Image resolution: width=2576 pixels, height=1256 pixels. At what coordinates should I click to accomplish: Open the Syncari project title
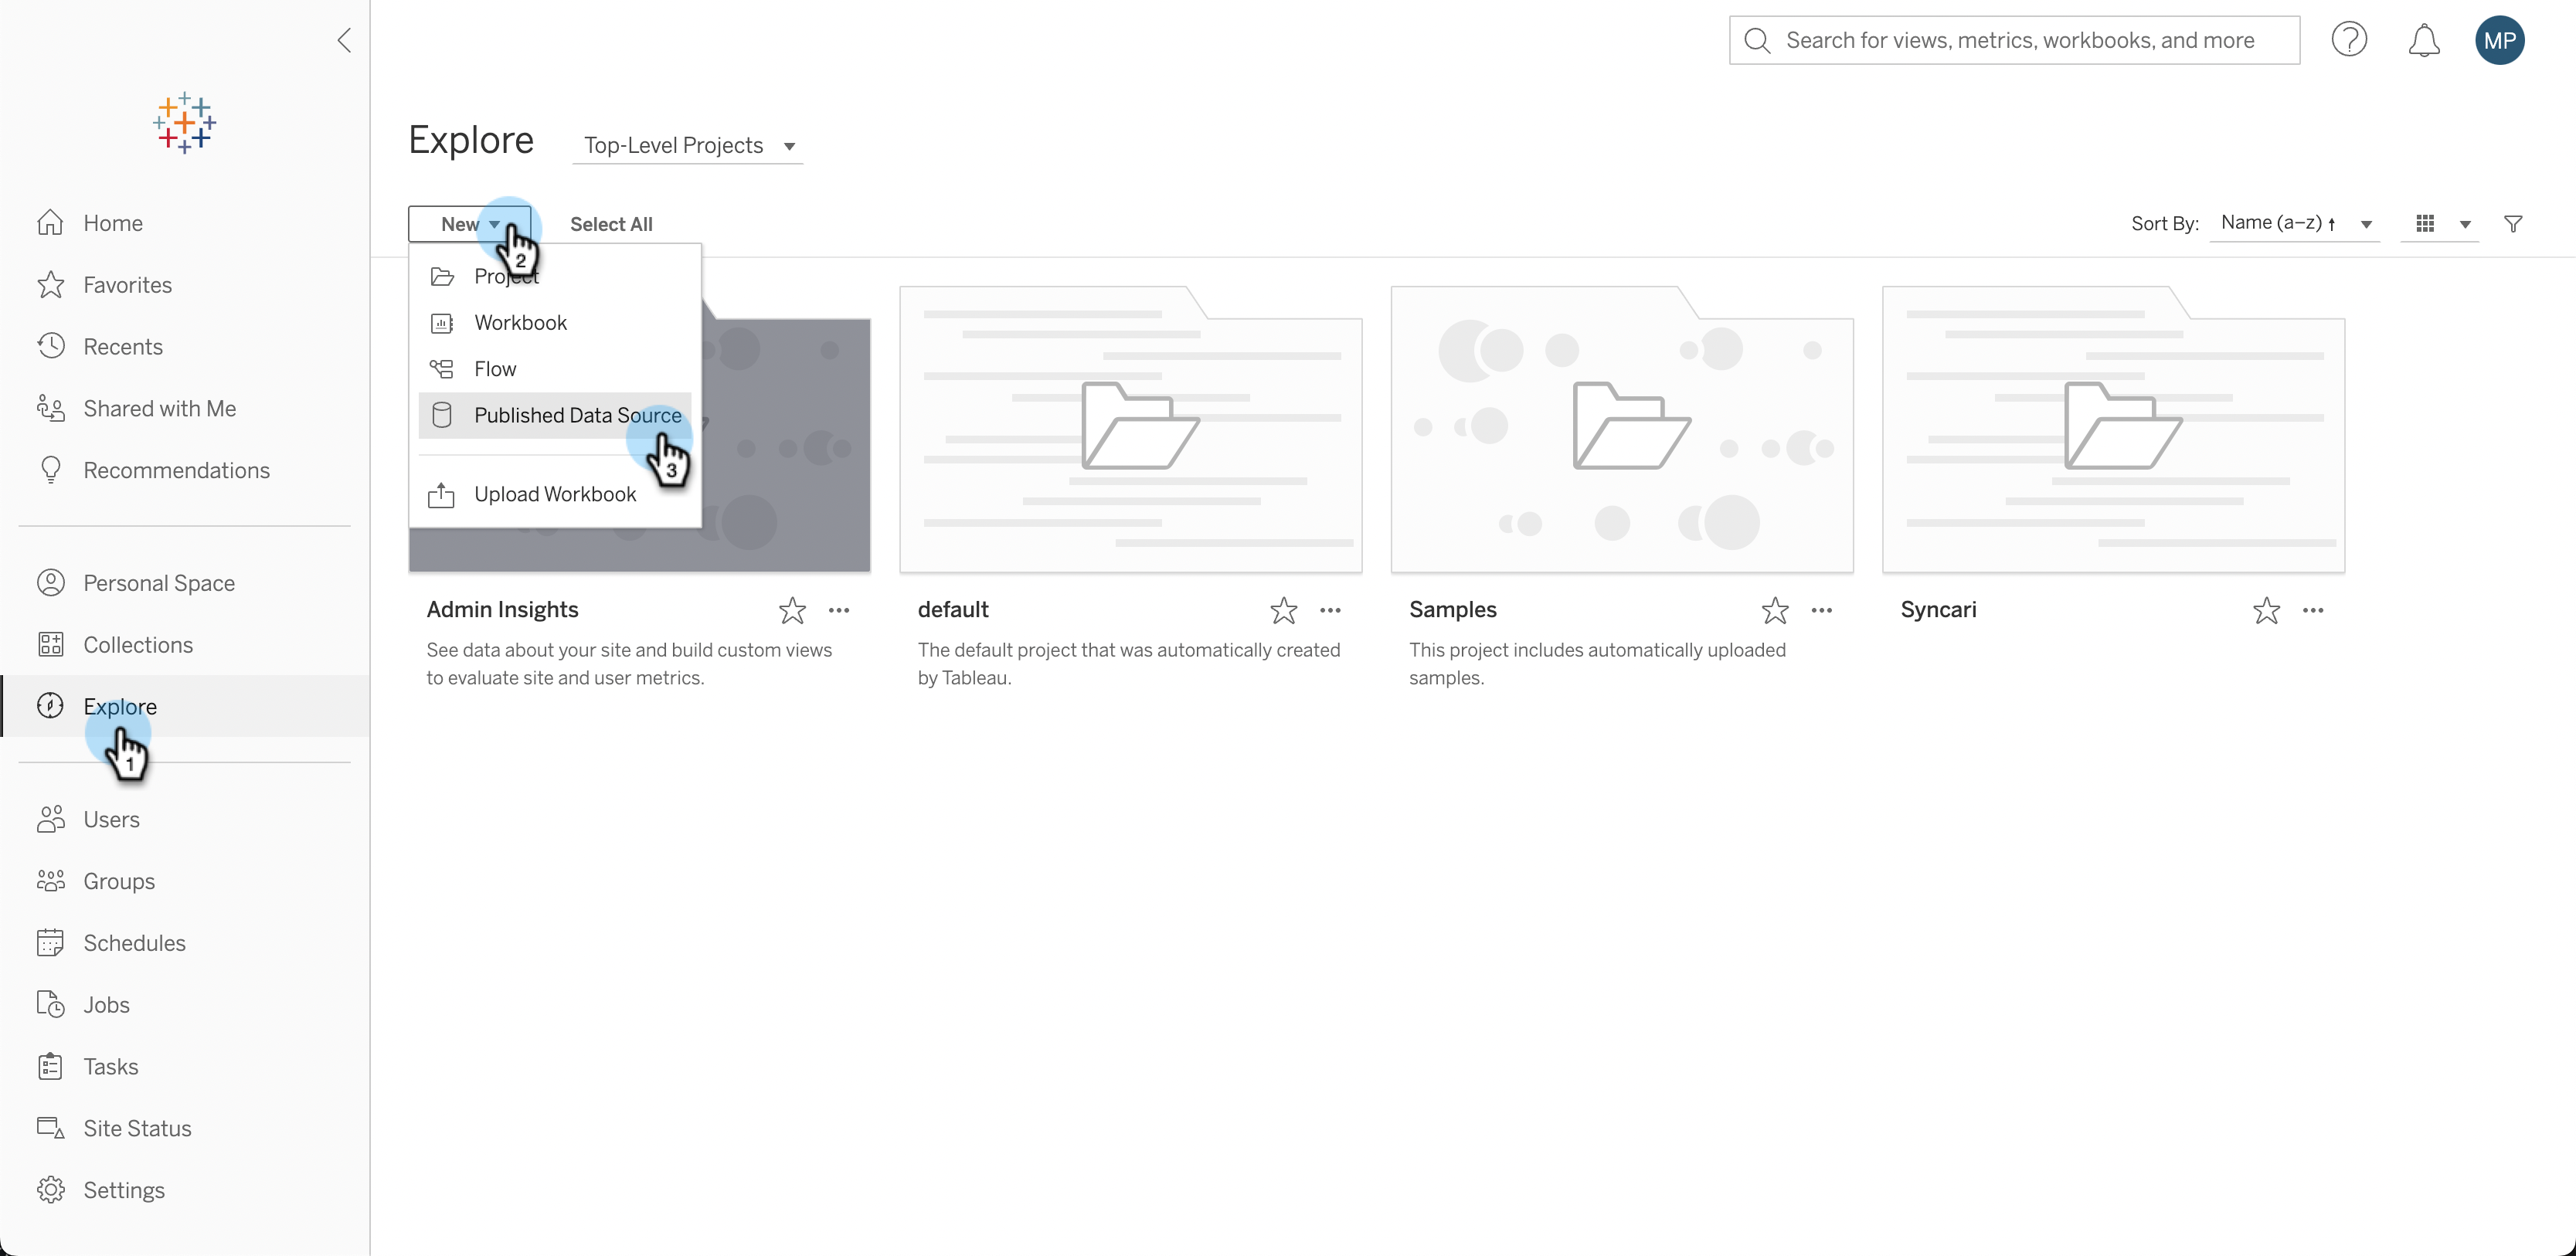[x=1938, y=610]
